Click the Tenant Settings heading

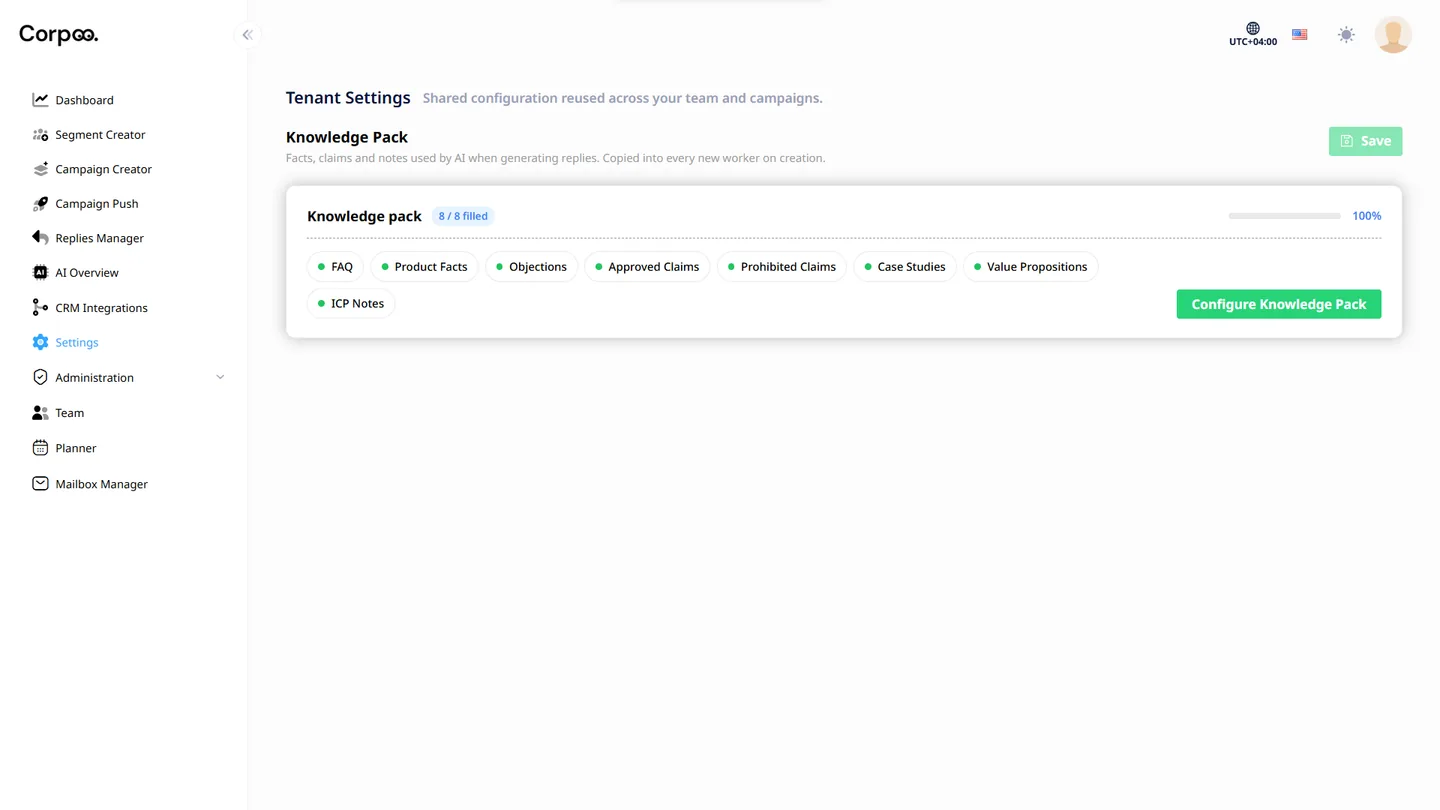coord(348,98)
